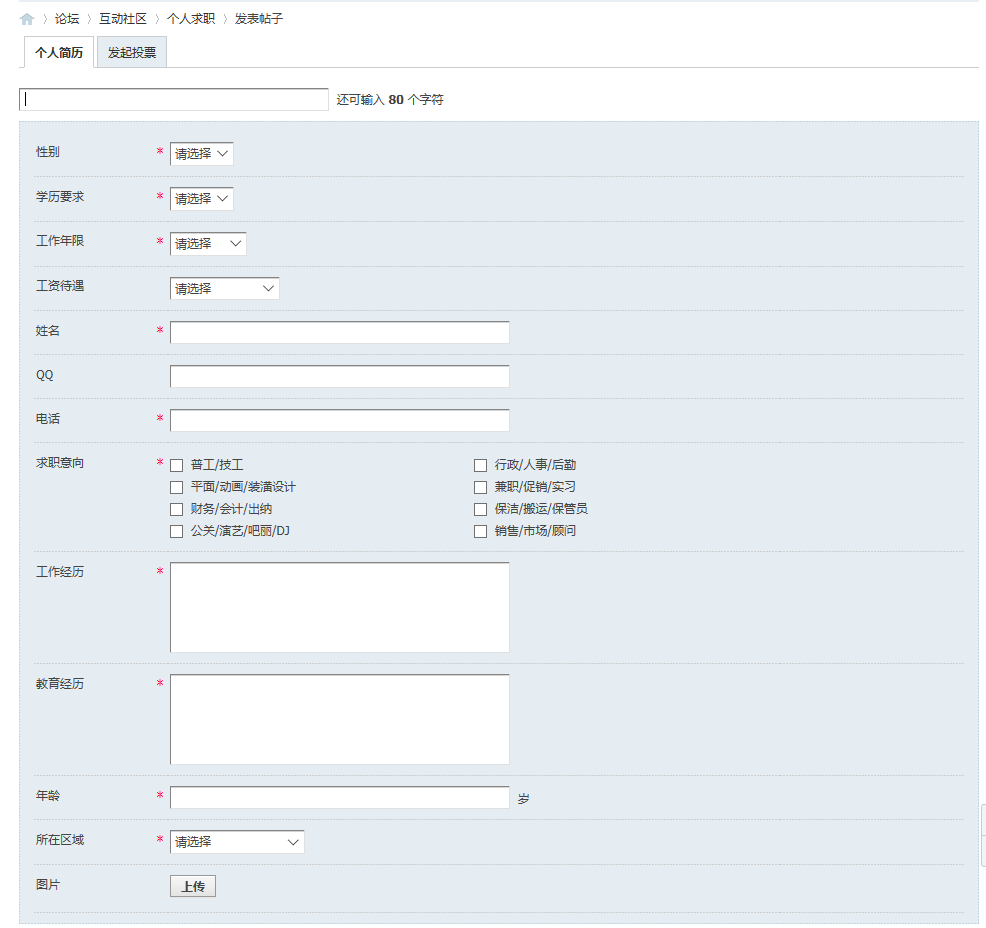The height and width of the screenshot is (928, 986).
Task: Check the 公关/演艺/吧丽/DJ checkbox
Action: (177, 531)
